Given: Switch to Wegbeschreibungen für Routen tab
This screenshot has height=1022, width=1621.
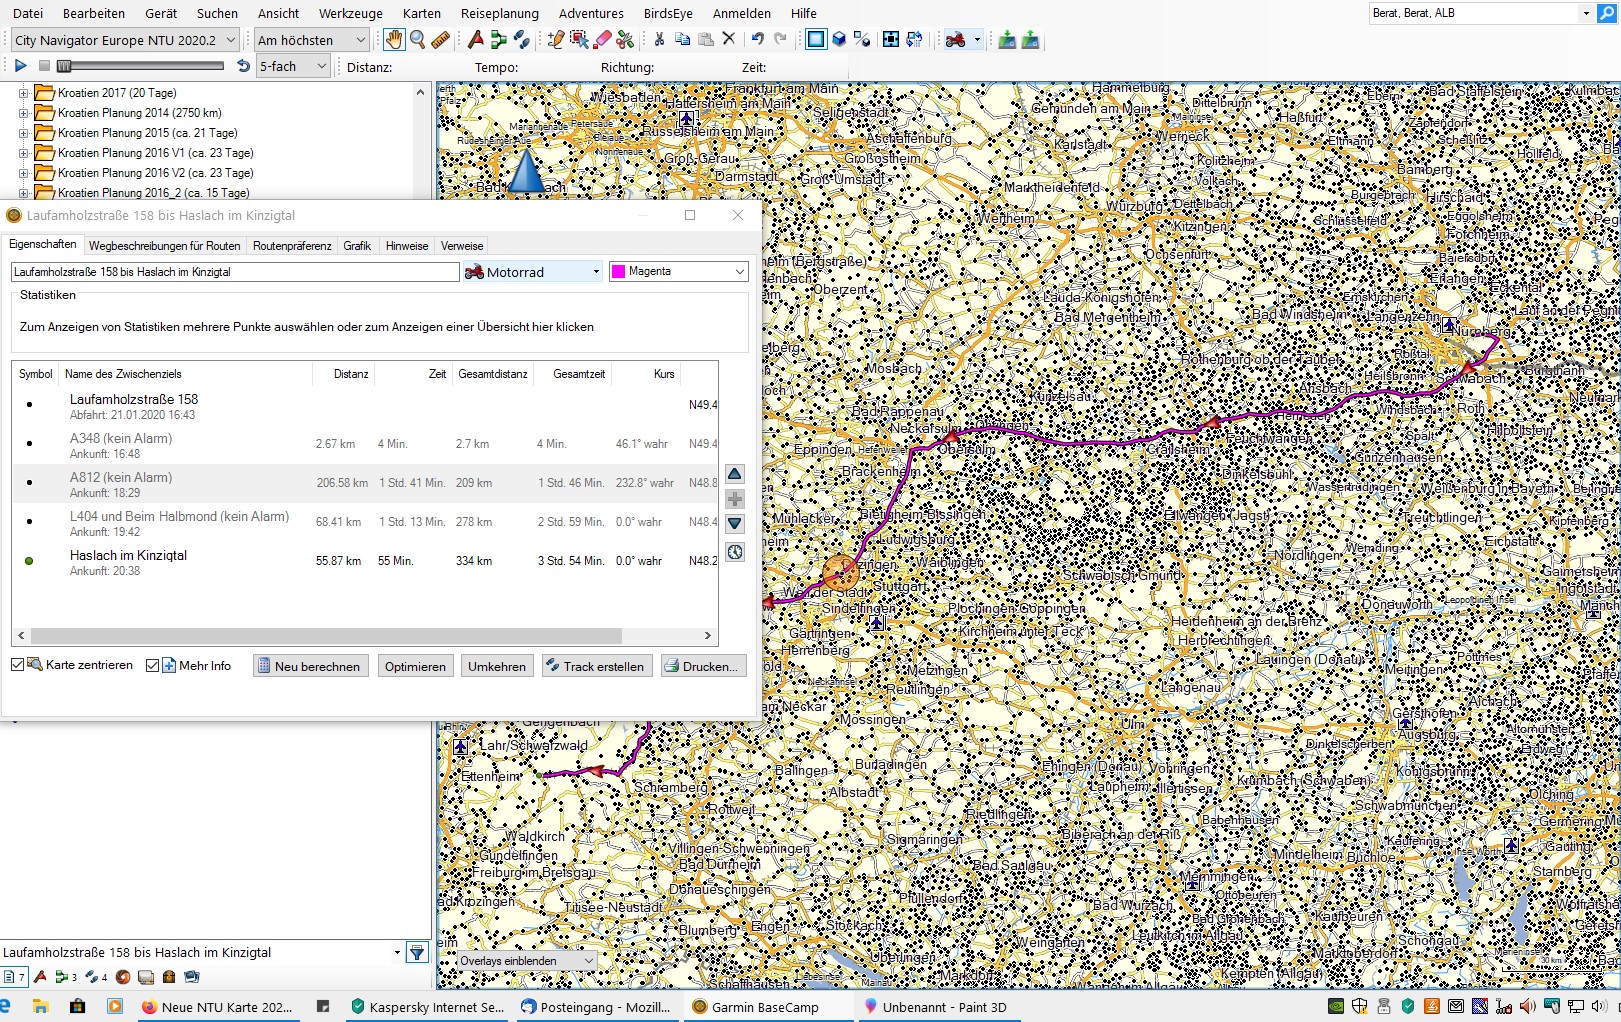Looking at the screenshot, I should coord(164,246).
